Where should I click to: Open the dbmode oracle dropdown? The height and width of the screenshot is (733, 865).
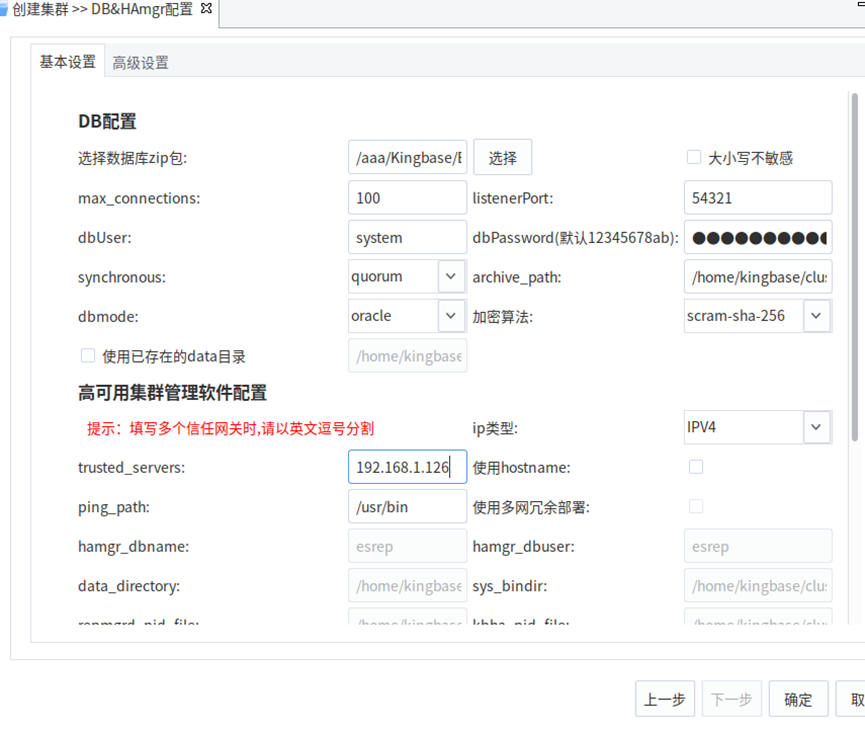451,316
